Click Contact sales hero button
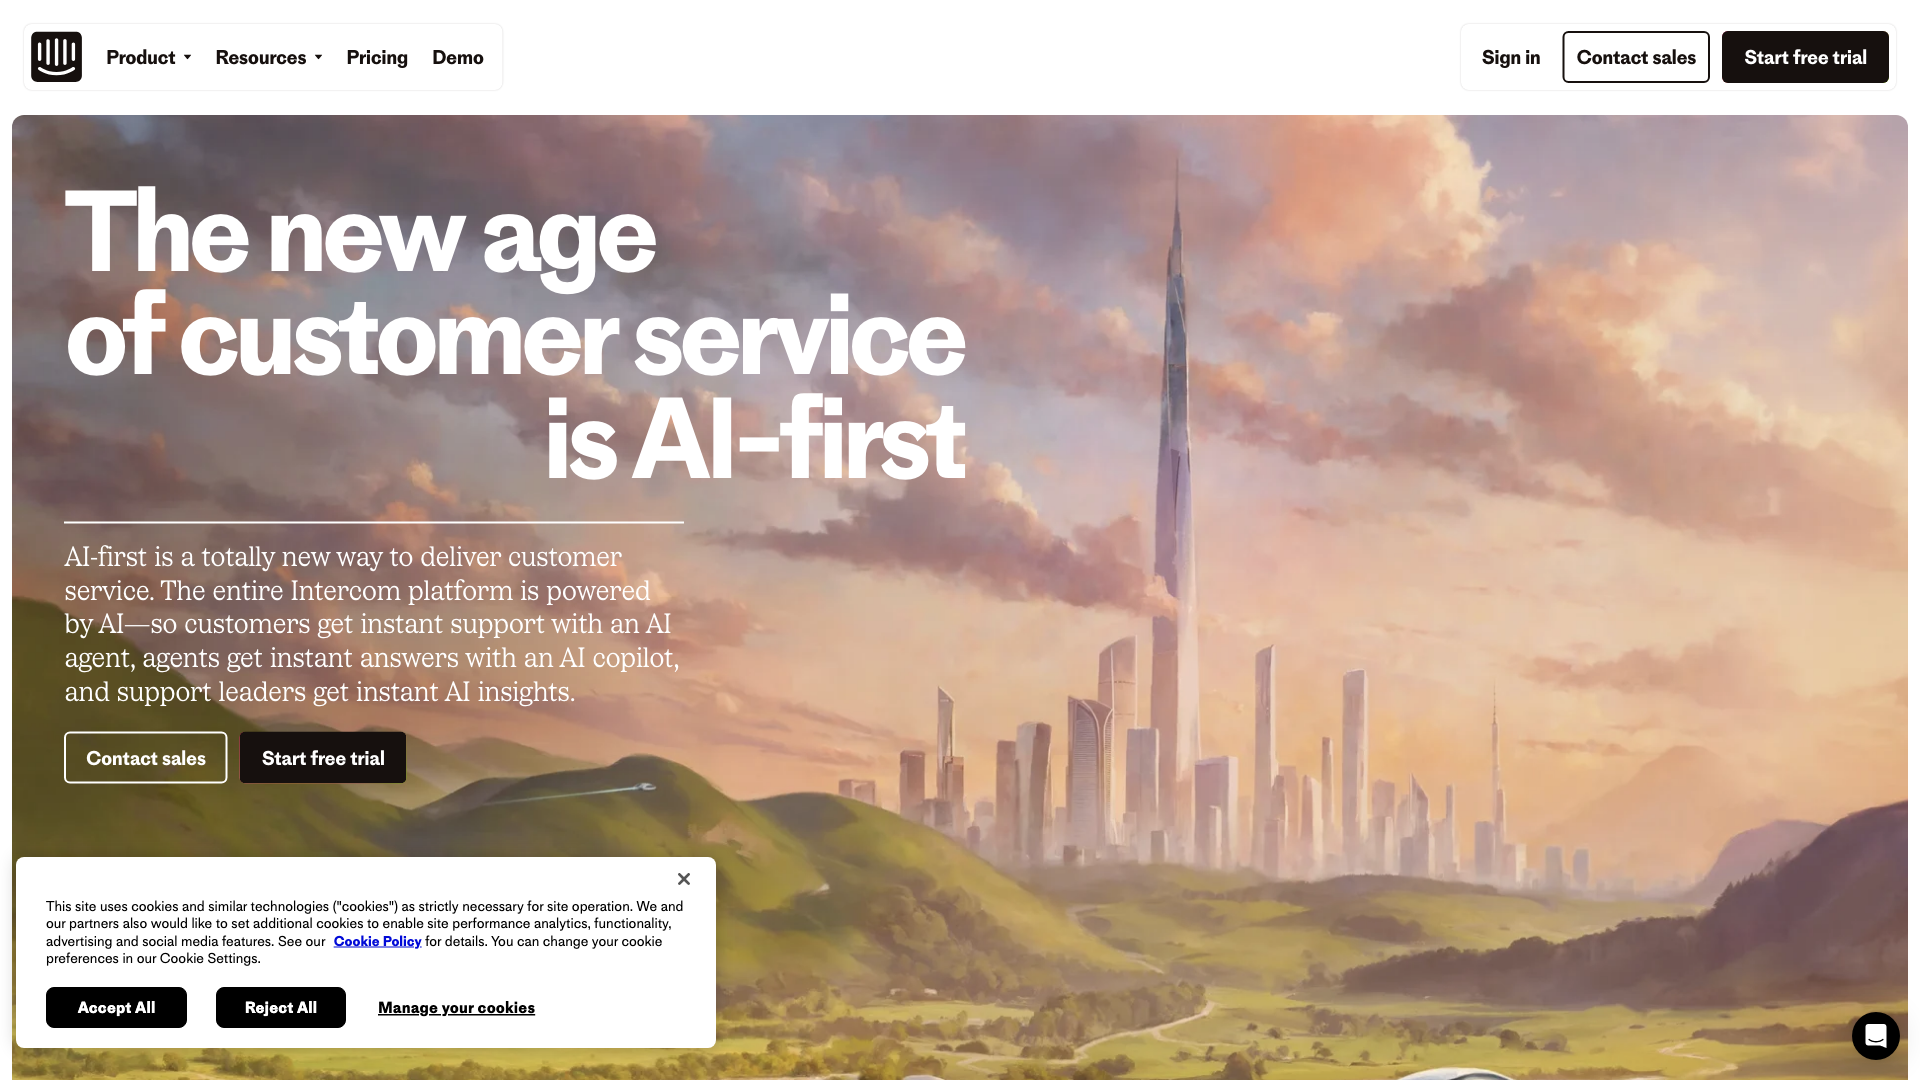 [x=145, y=757]
